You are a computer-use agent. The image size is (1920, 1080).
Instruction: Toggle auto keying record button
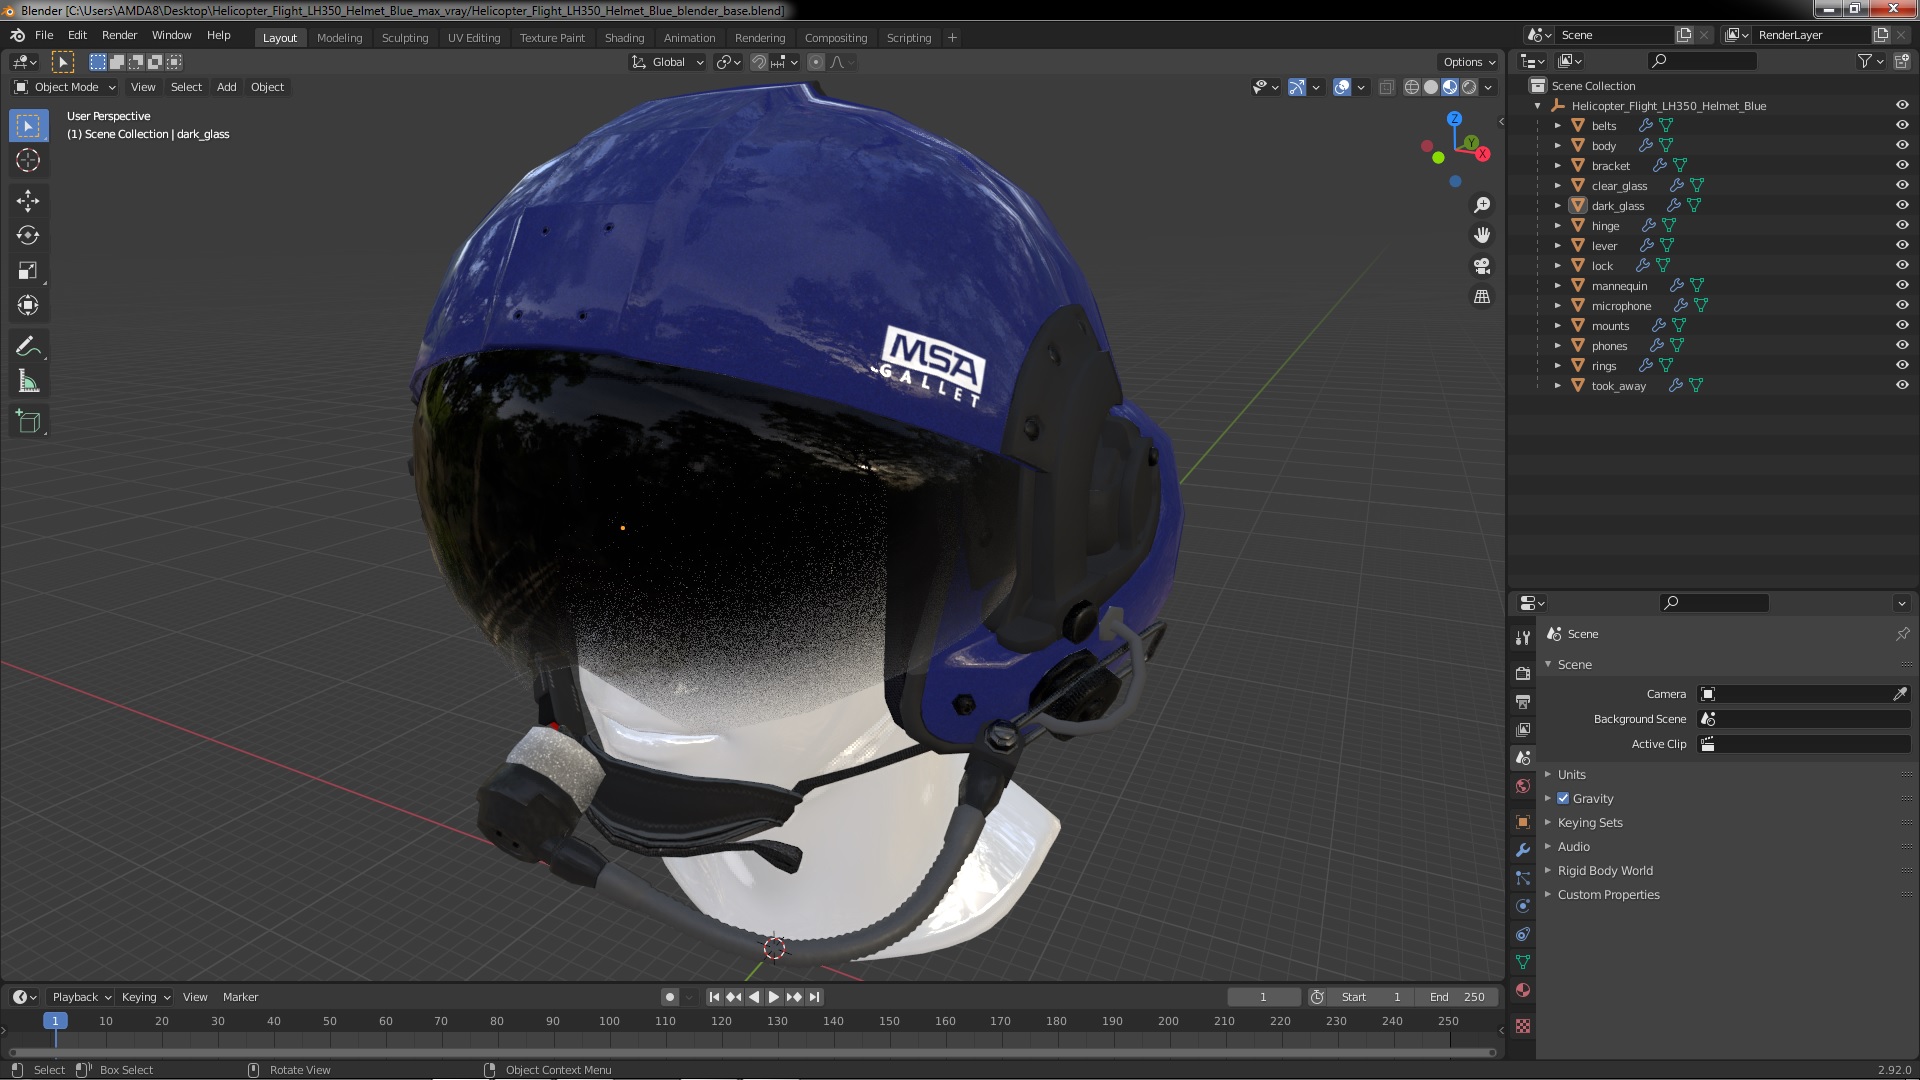670,997
